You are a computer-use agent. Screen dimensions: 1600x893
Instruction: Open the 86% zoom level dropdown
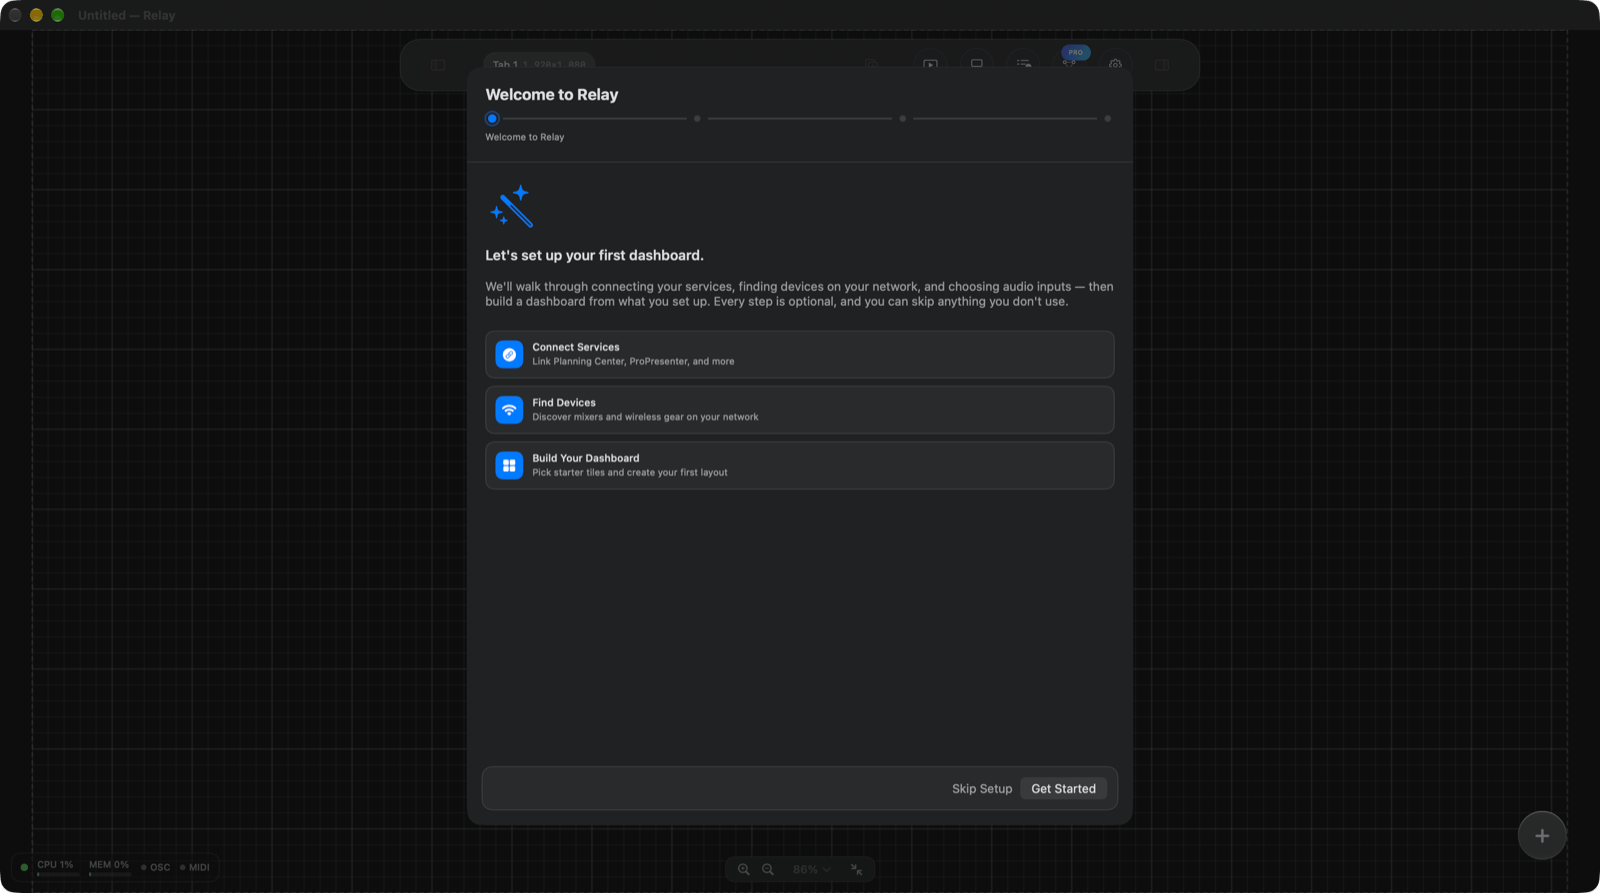[811, 869]
